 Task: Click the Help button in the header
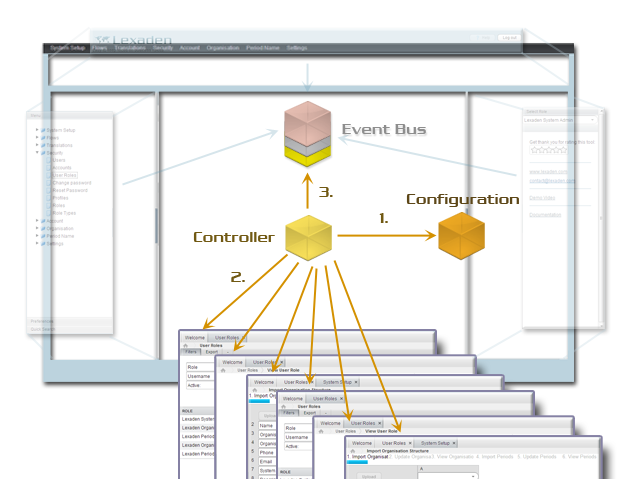click(x=484, y=38)
